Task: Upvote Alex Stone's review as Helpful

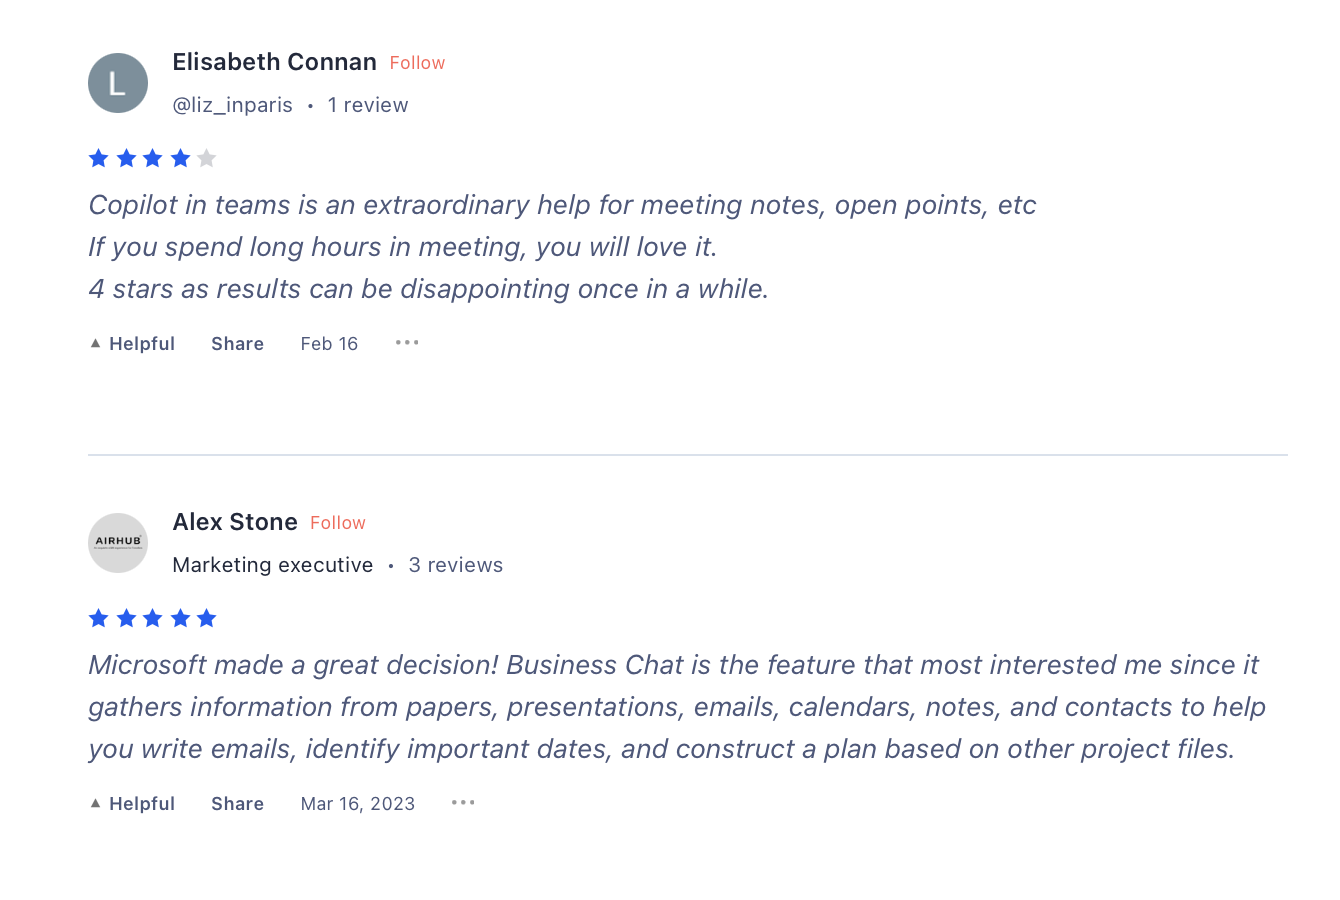Action: (x=132, y=804)
